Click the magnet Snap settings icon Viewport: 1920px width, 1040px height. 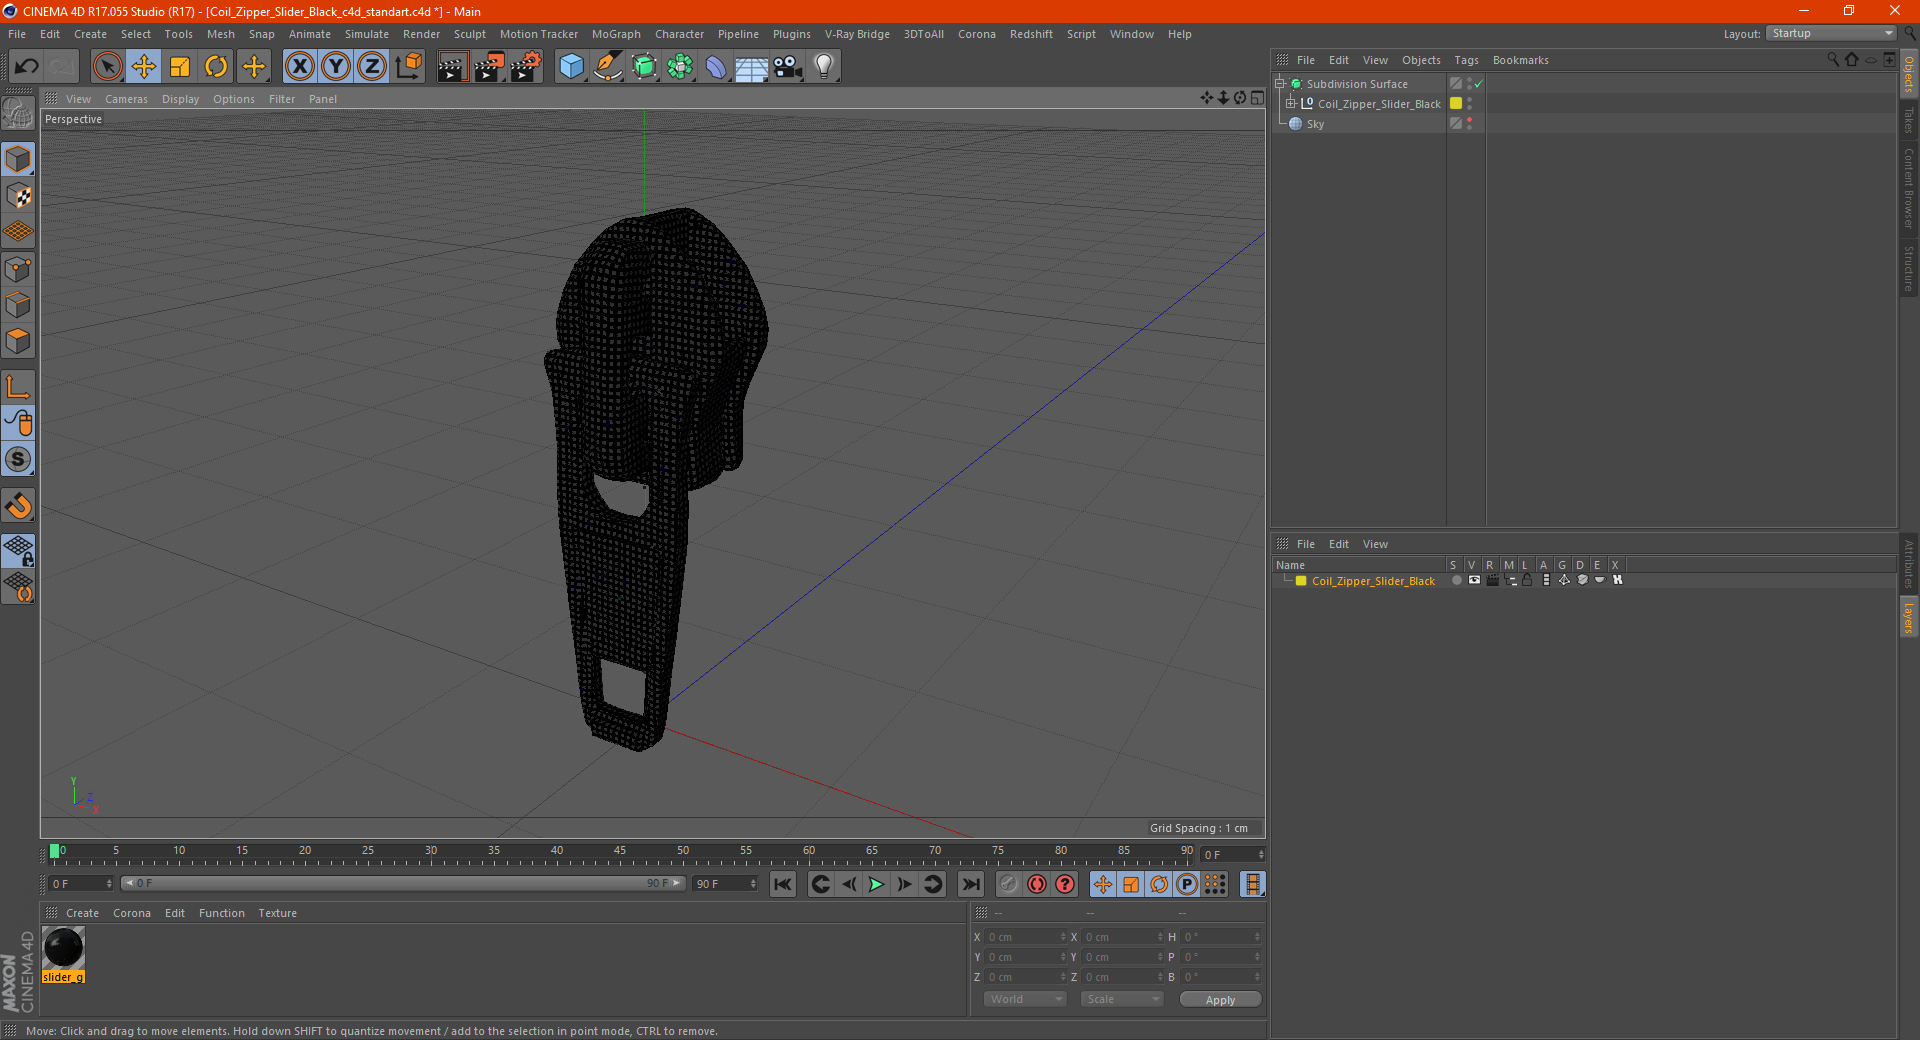(x=19, y=506)
